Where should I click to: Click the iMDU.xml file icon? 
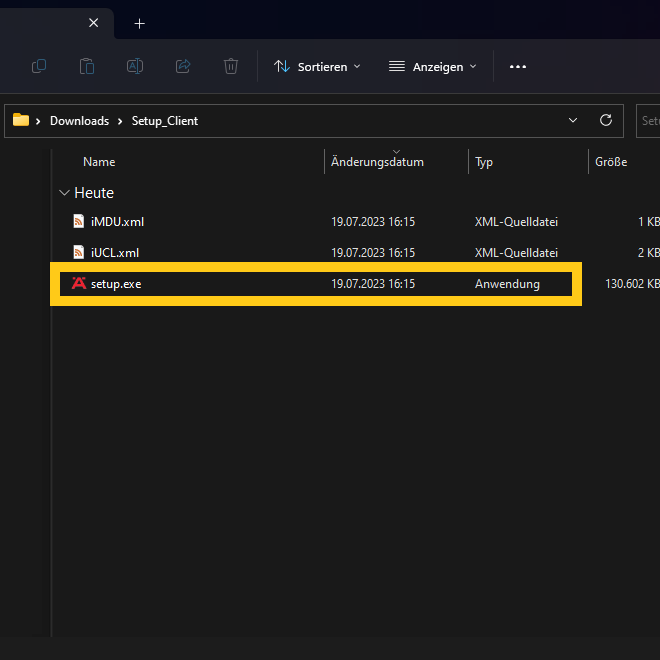[79, 221]
